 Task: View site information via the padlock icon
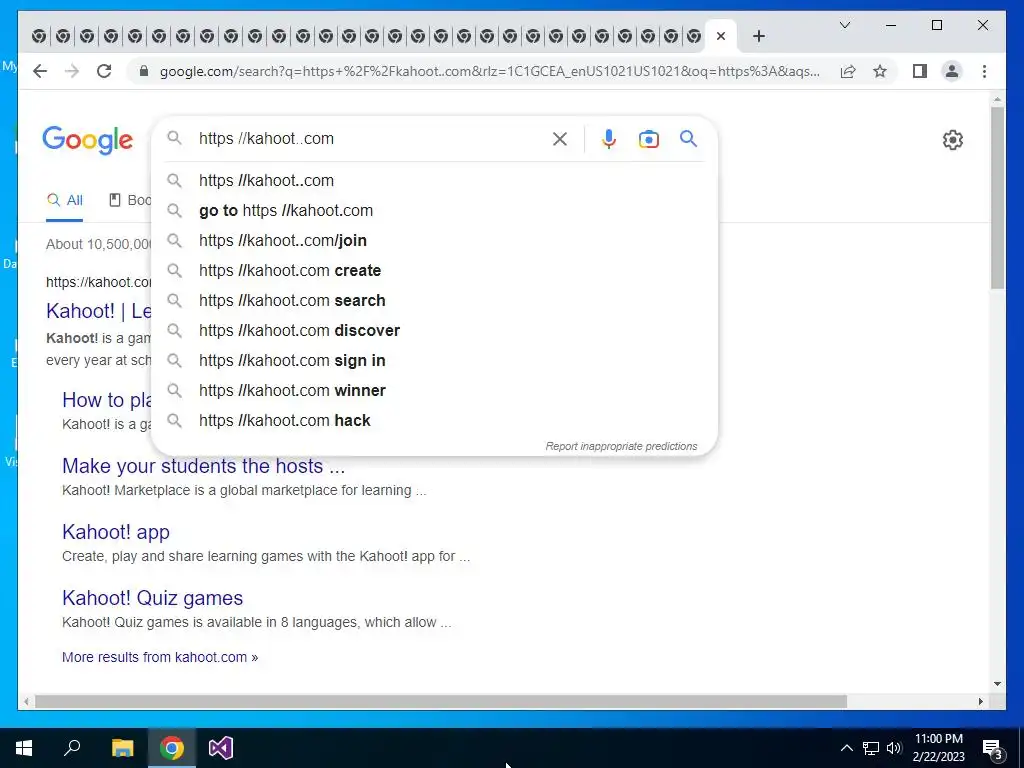[144, 71]
